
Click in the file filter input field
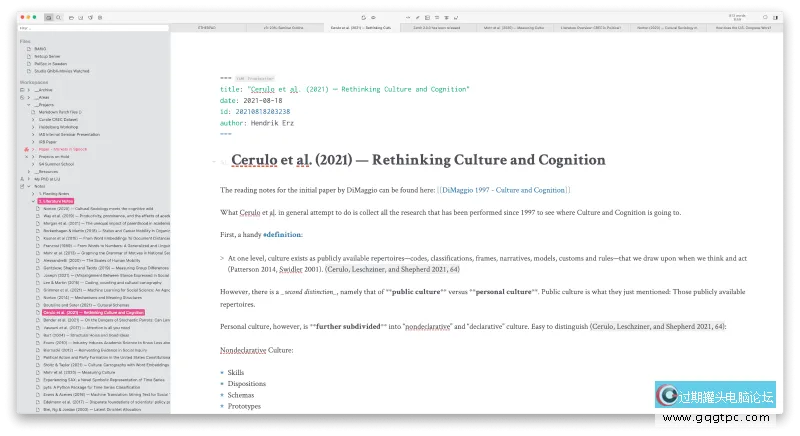[x=93, y=28]
